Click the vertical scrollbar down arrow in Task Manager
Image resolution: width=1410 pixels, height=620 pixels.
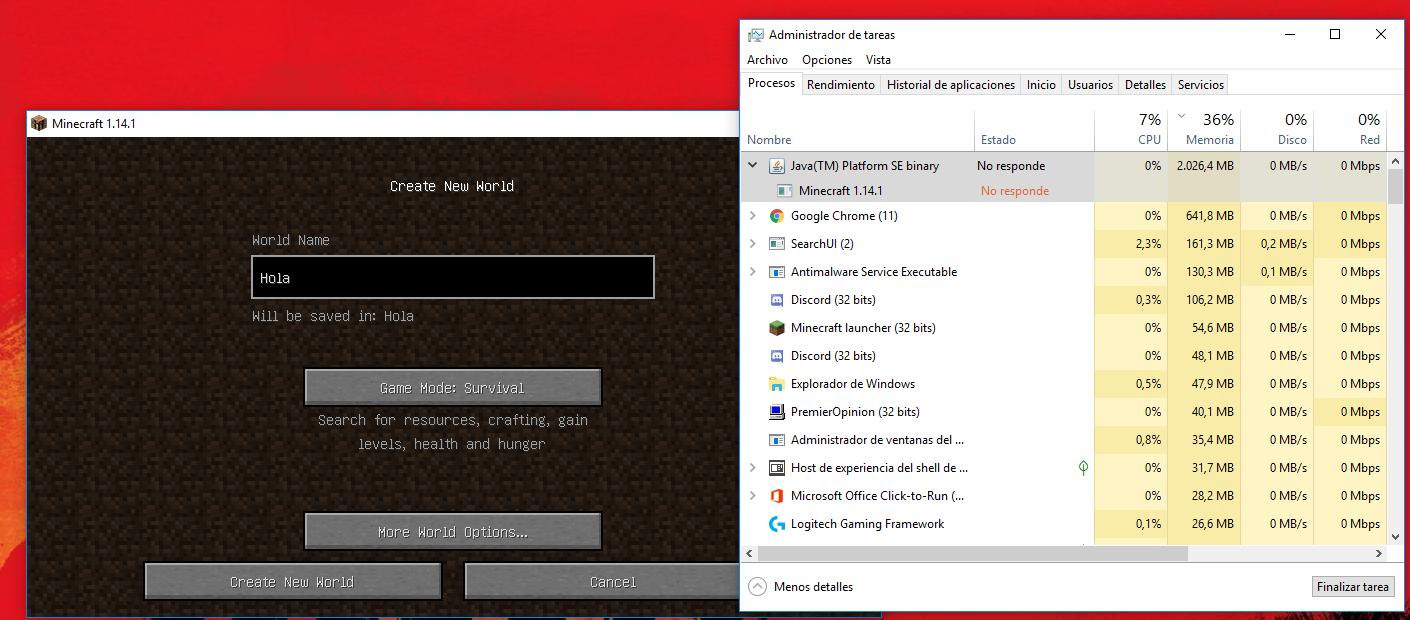[1396, 537]
